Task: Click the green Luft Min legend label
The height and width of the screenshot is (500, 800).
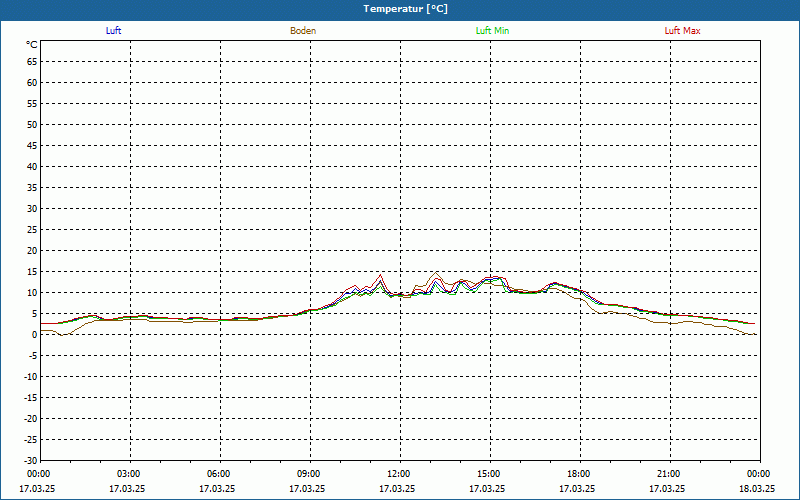Action: click(x=492, y=31)
